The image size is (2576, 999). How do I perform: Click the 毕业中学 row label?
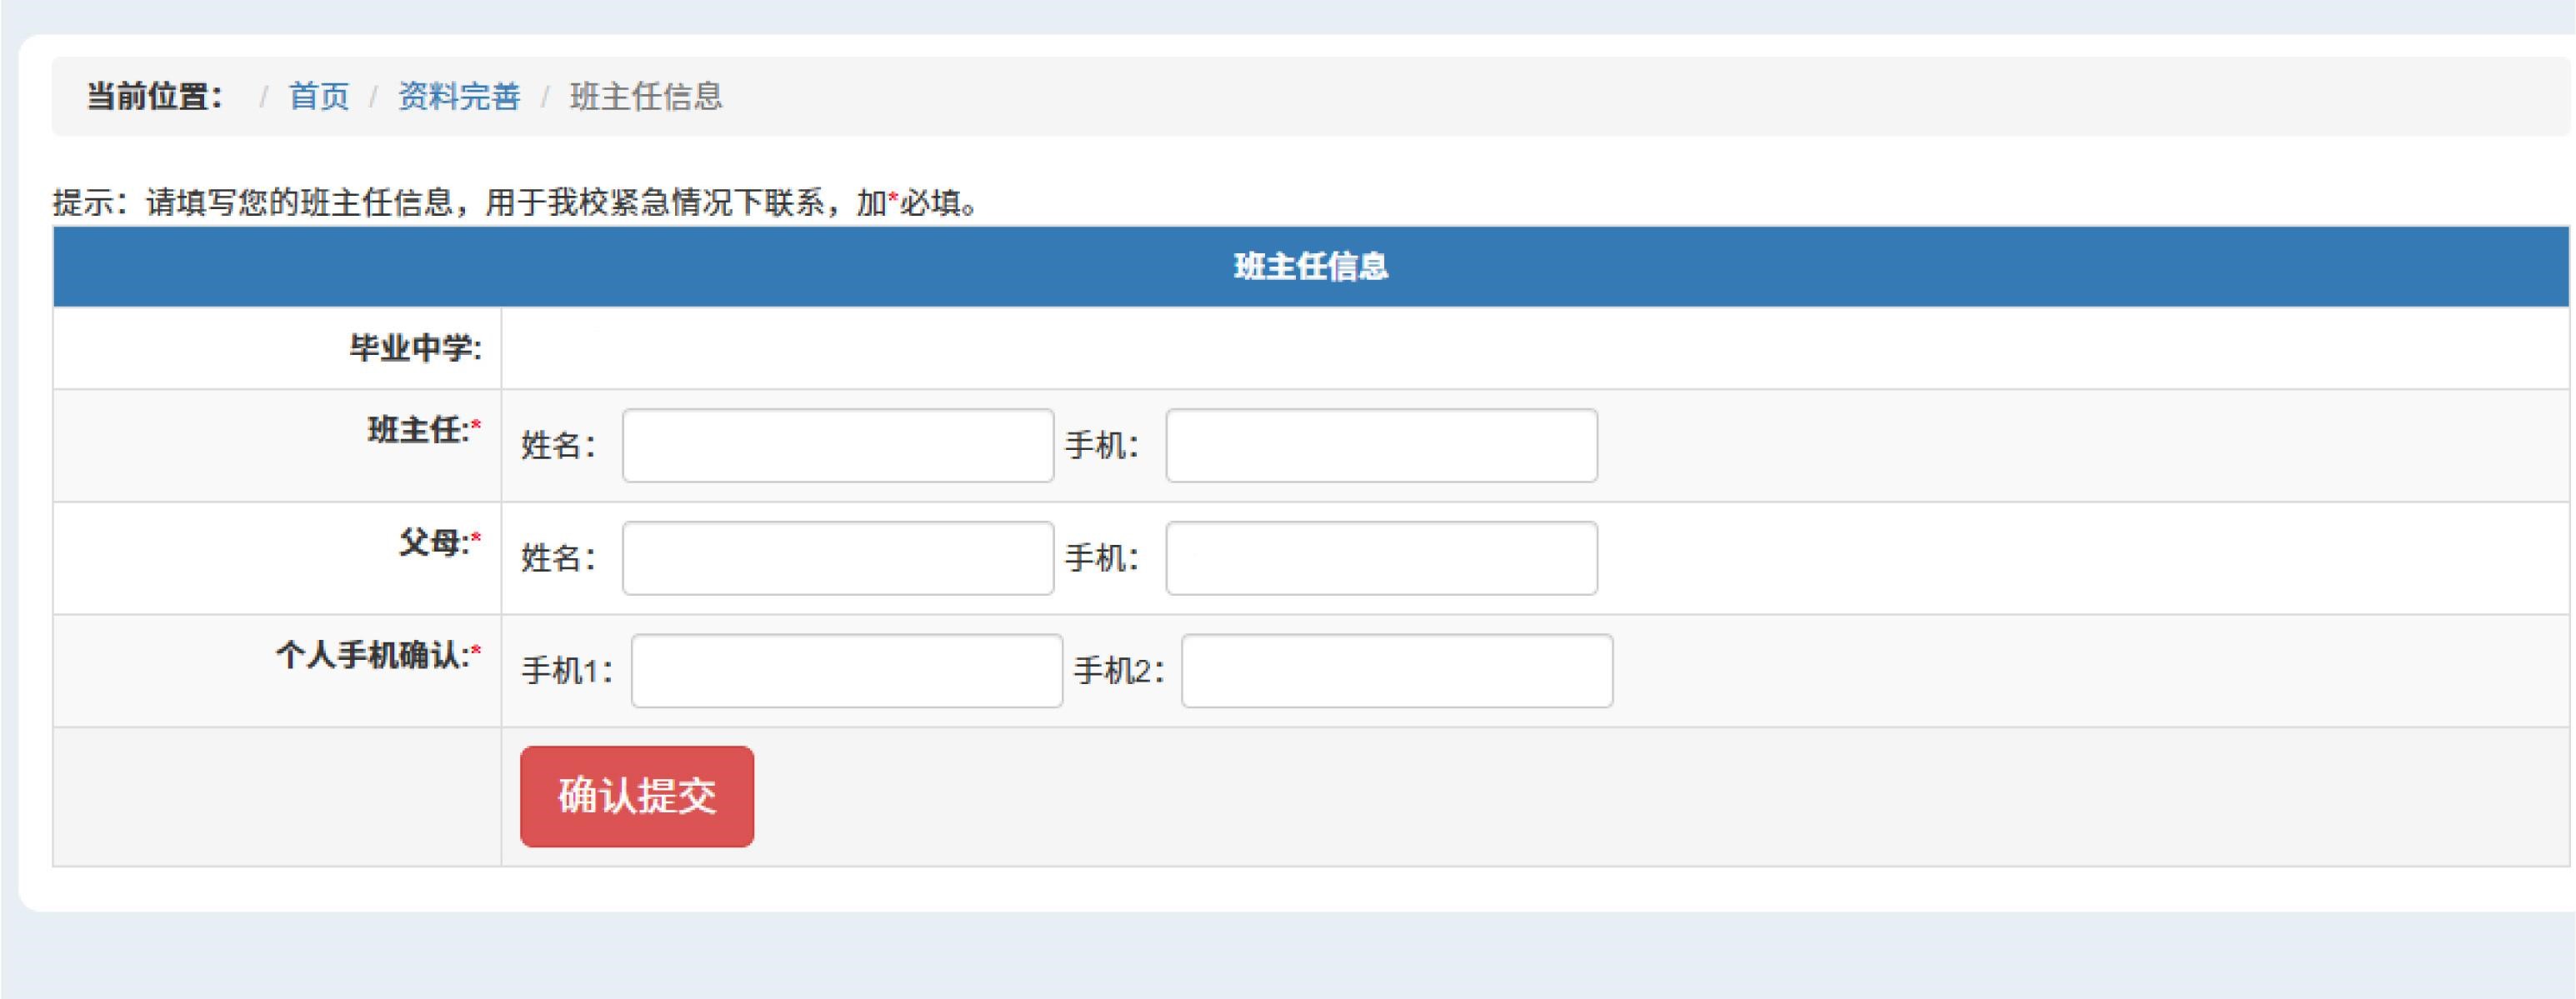415,348
